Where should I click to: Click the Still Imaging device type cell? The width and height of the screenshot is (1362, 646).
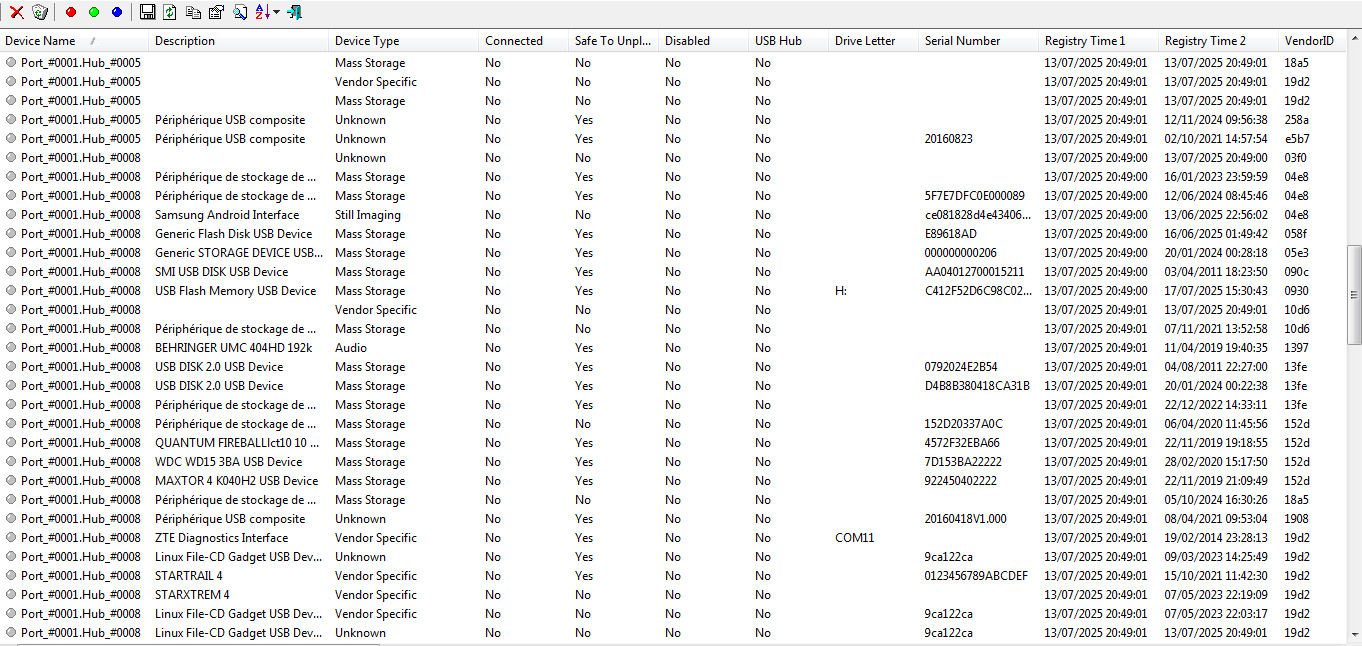368,215
